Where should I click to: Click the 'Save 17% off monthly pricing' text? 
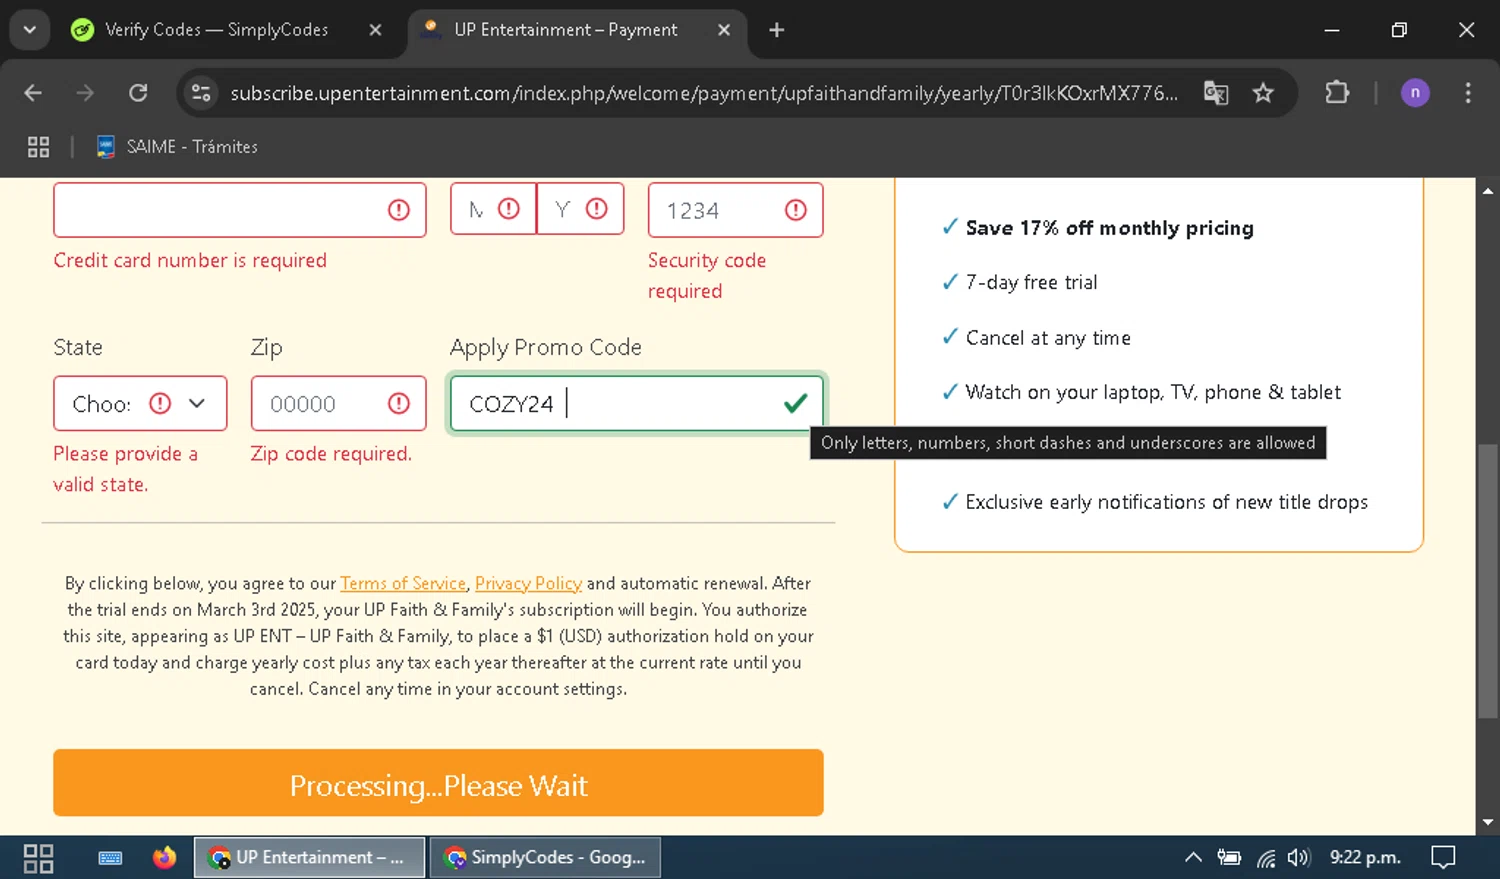pos(1109,228)
